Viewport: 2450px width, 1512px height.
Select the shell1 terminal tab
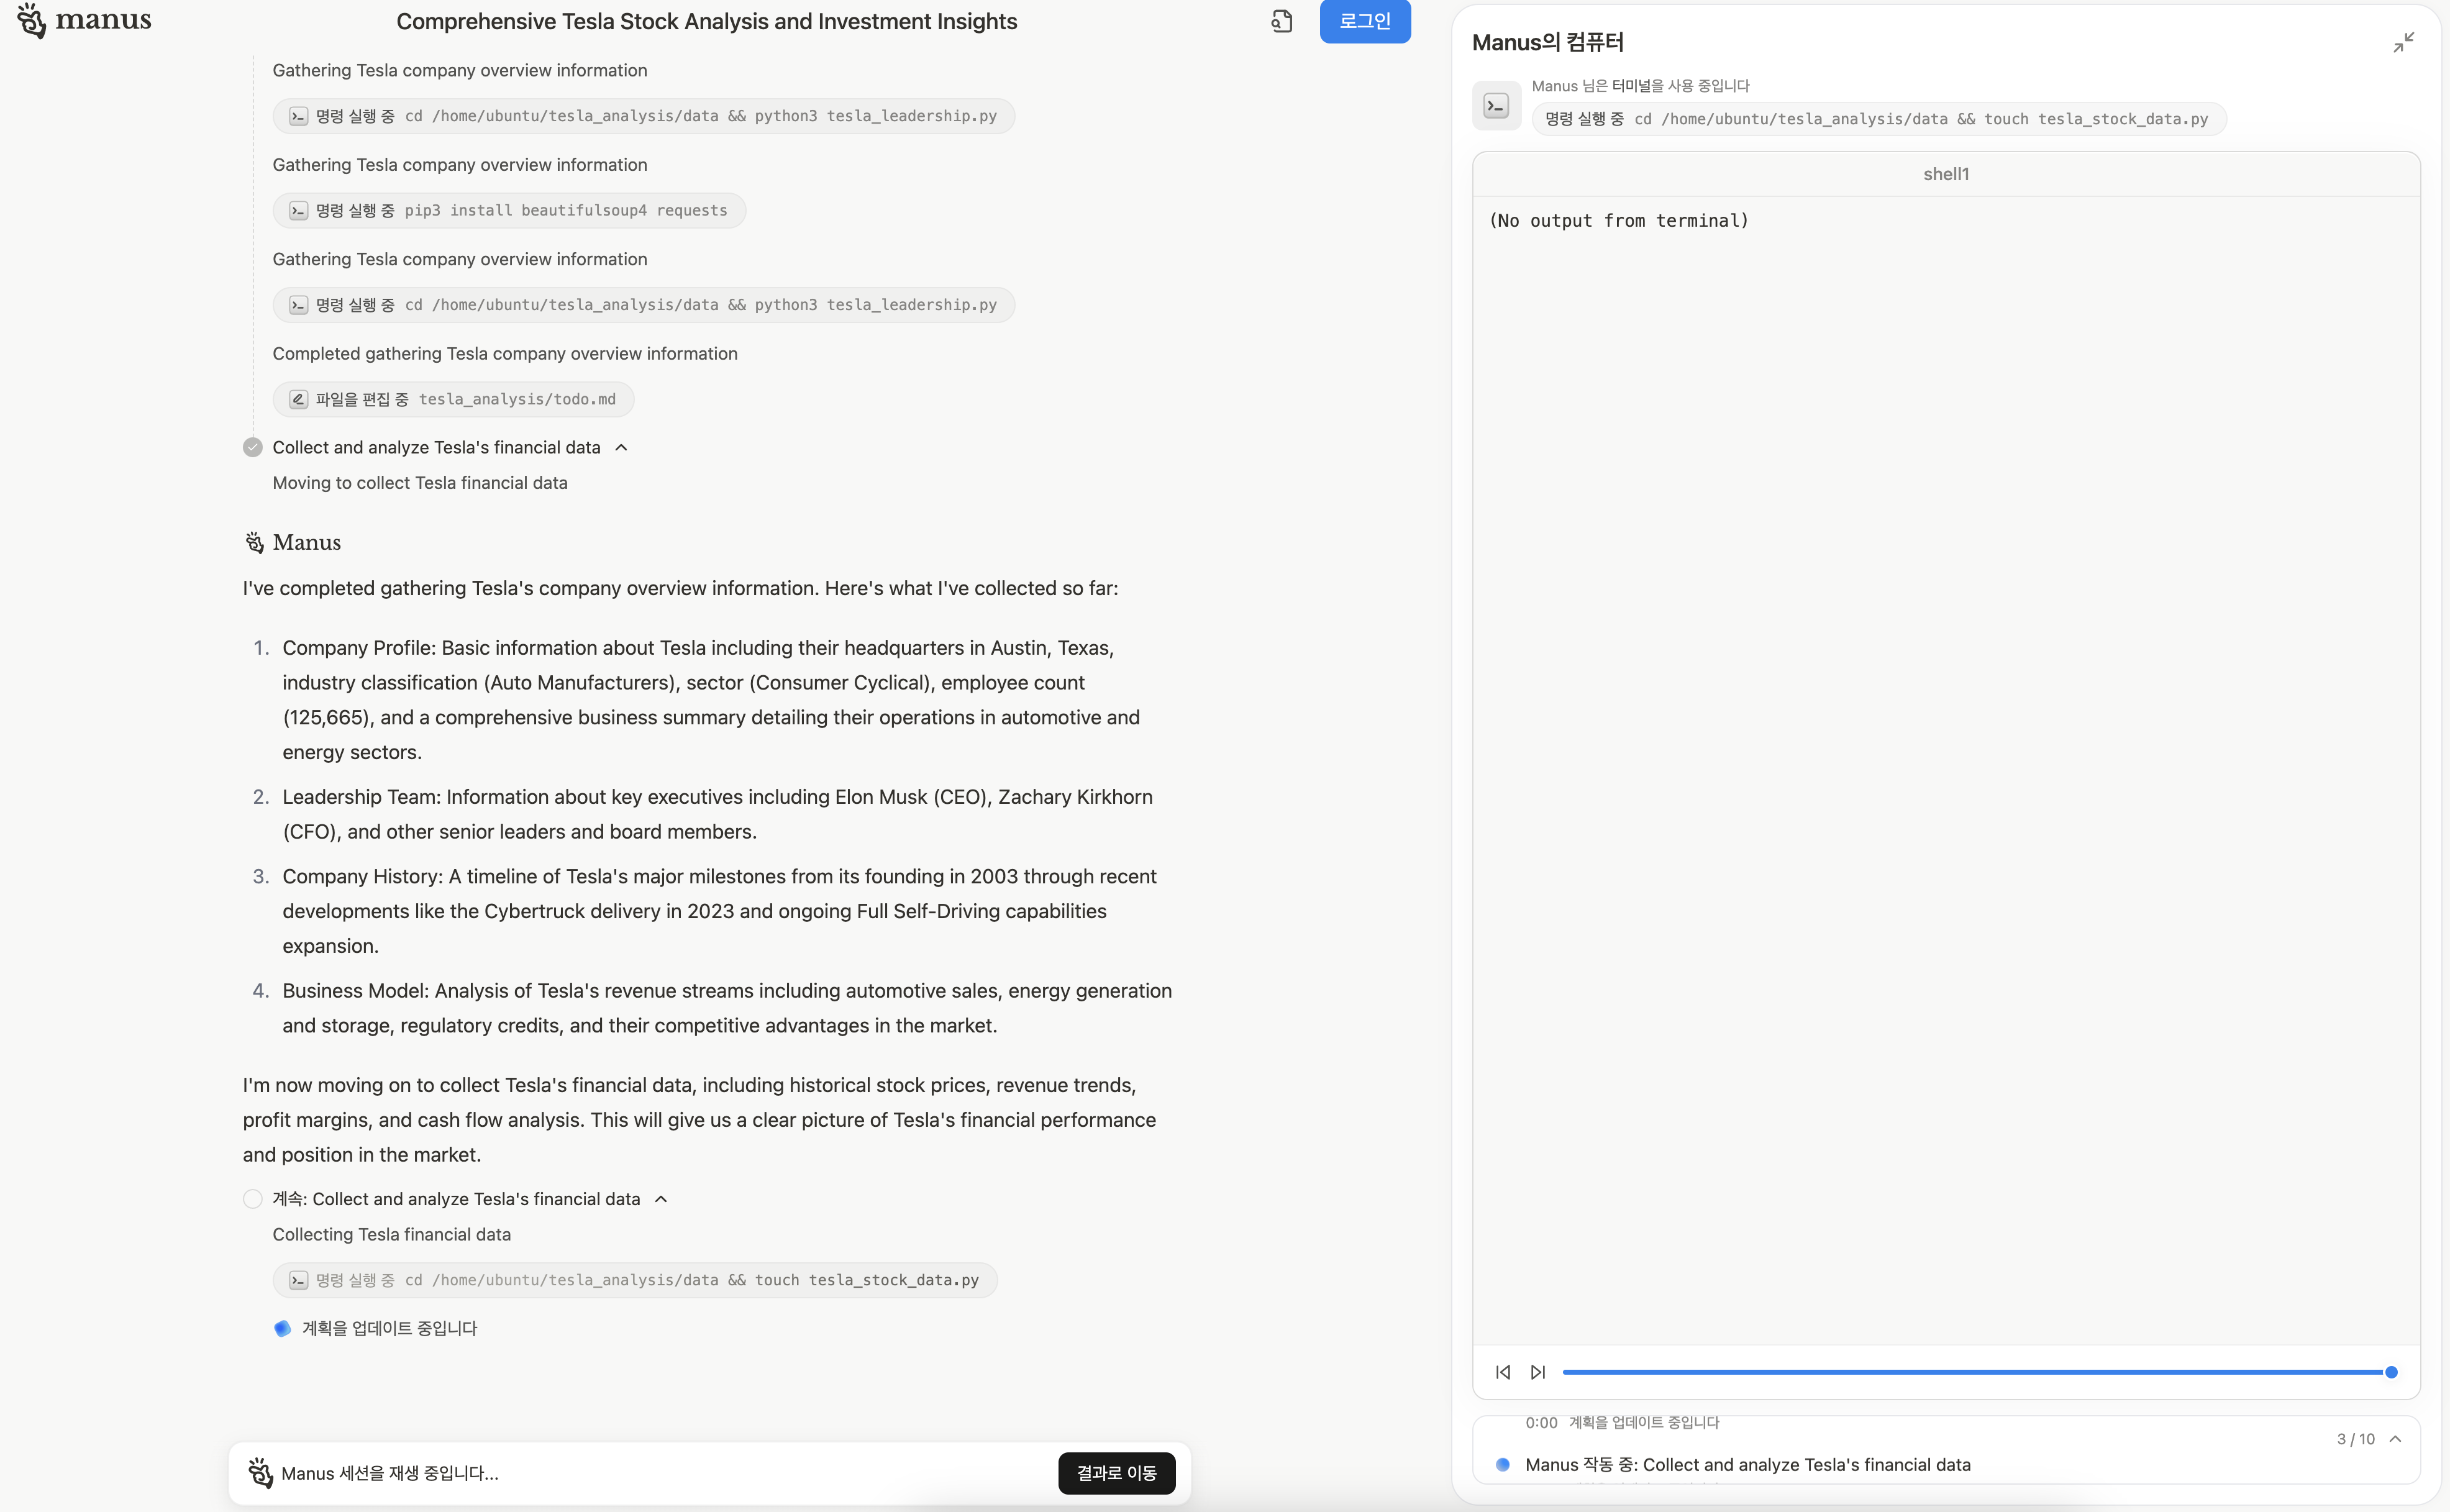[x=1945, y=174]
